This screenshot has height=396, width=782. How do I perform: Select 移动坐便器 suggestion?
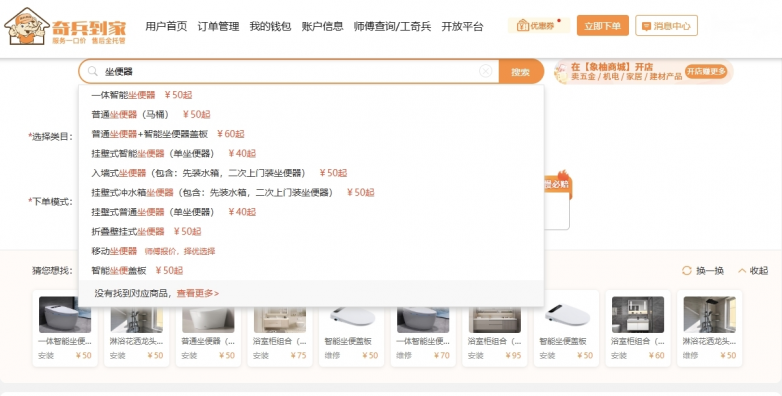311,251
